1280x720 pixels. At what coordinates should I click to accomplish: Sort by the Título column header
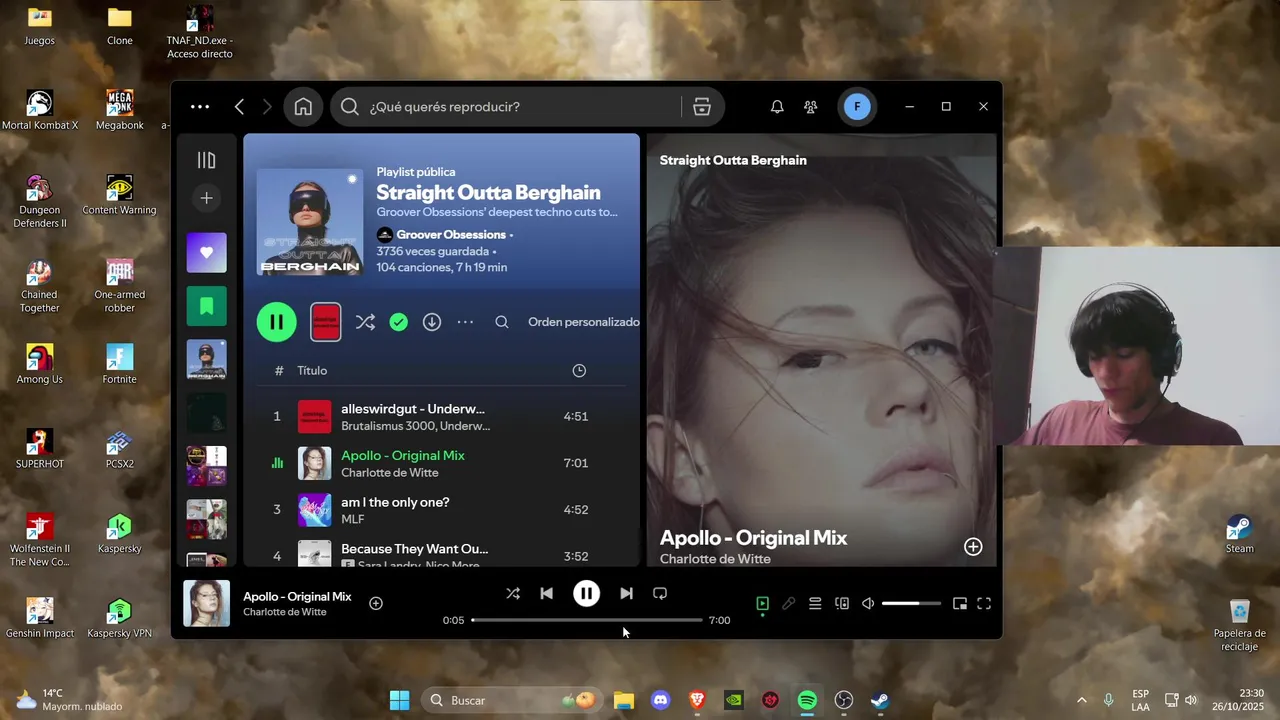pyautogui.click(x=312, y=371)
